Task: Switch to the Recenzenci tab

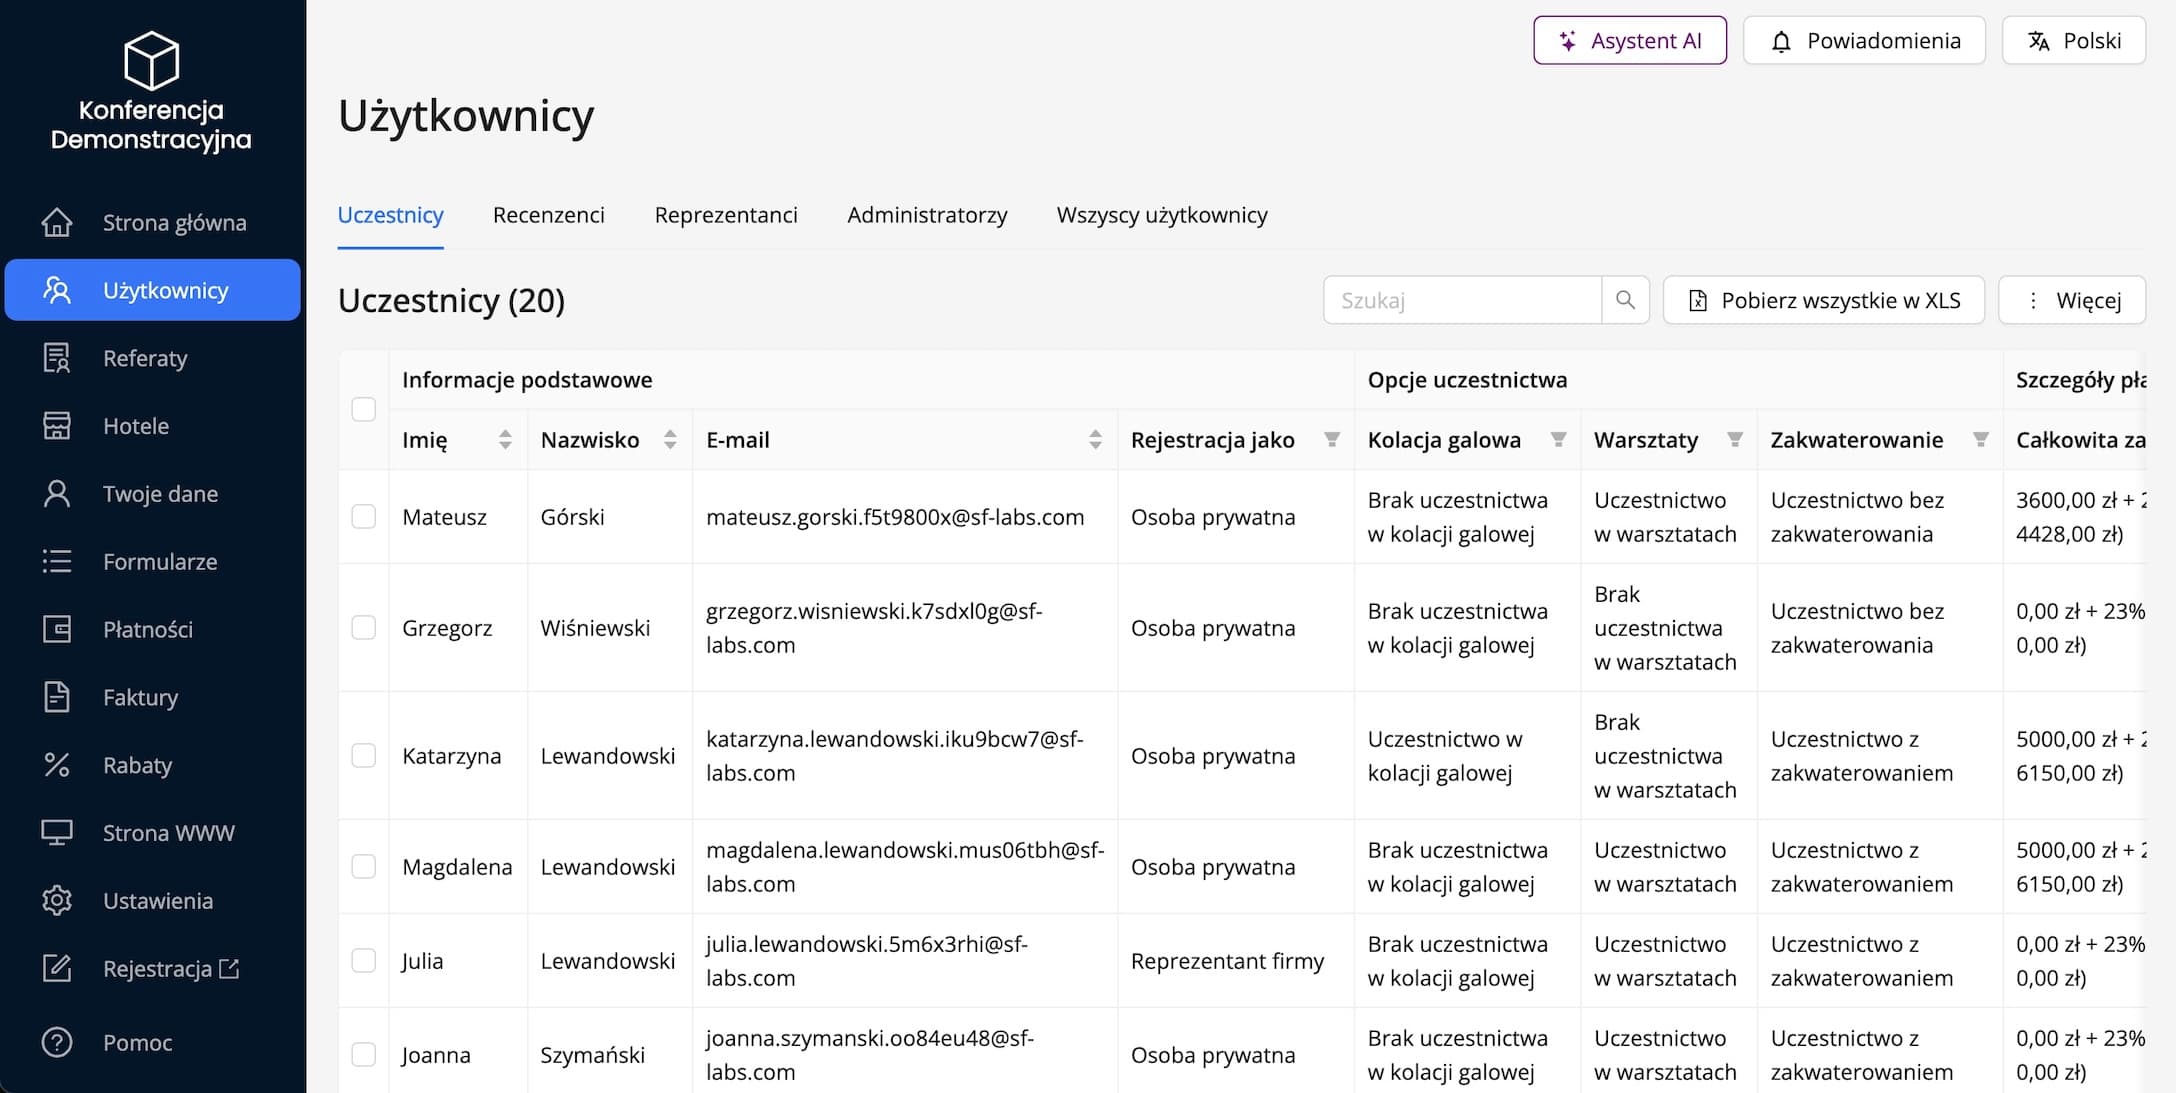Action: point(548,215)
